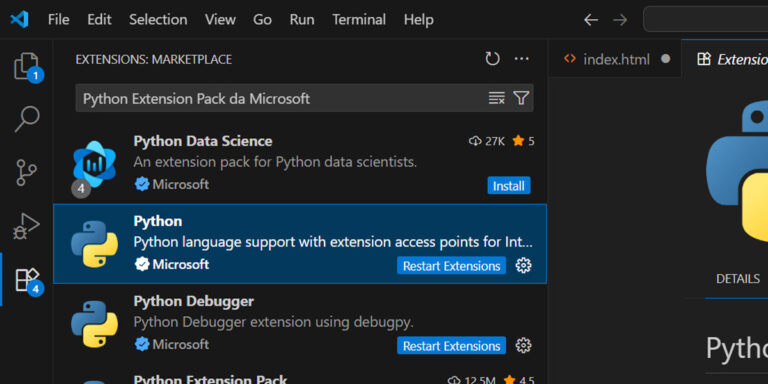
Task: Open the Edit menu
Action: click(x=99, y=20)
